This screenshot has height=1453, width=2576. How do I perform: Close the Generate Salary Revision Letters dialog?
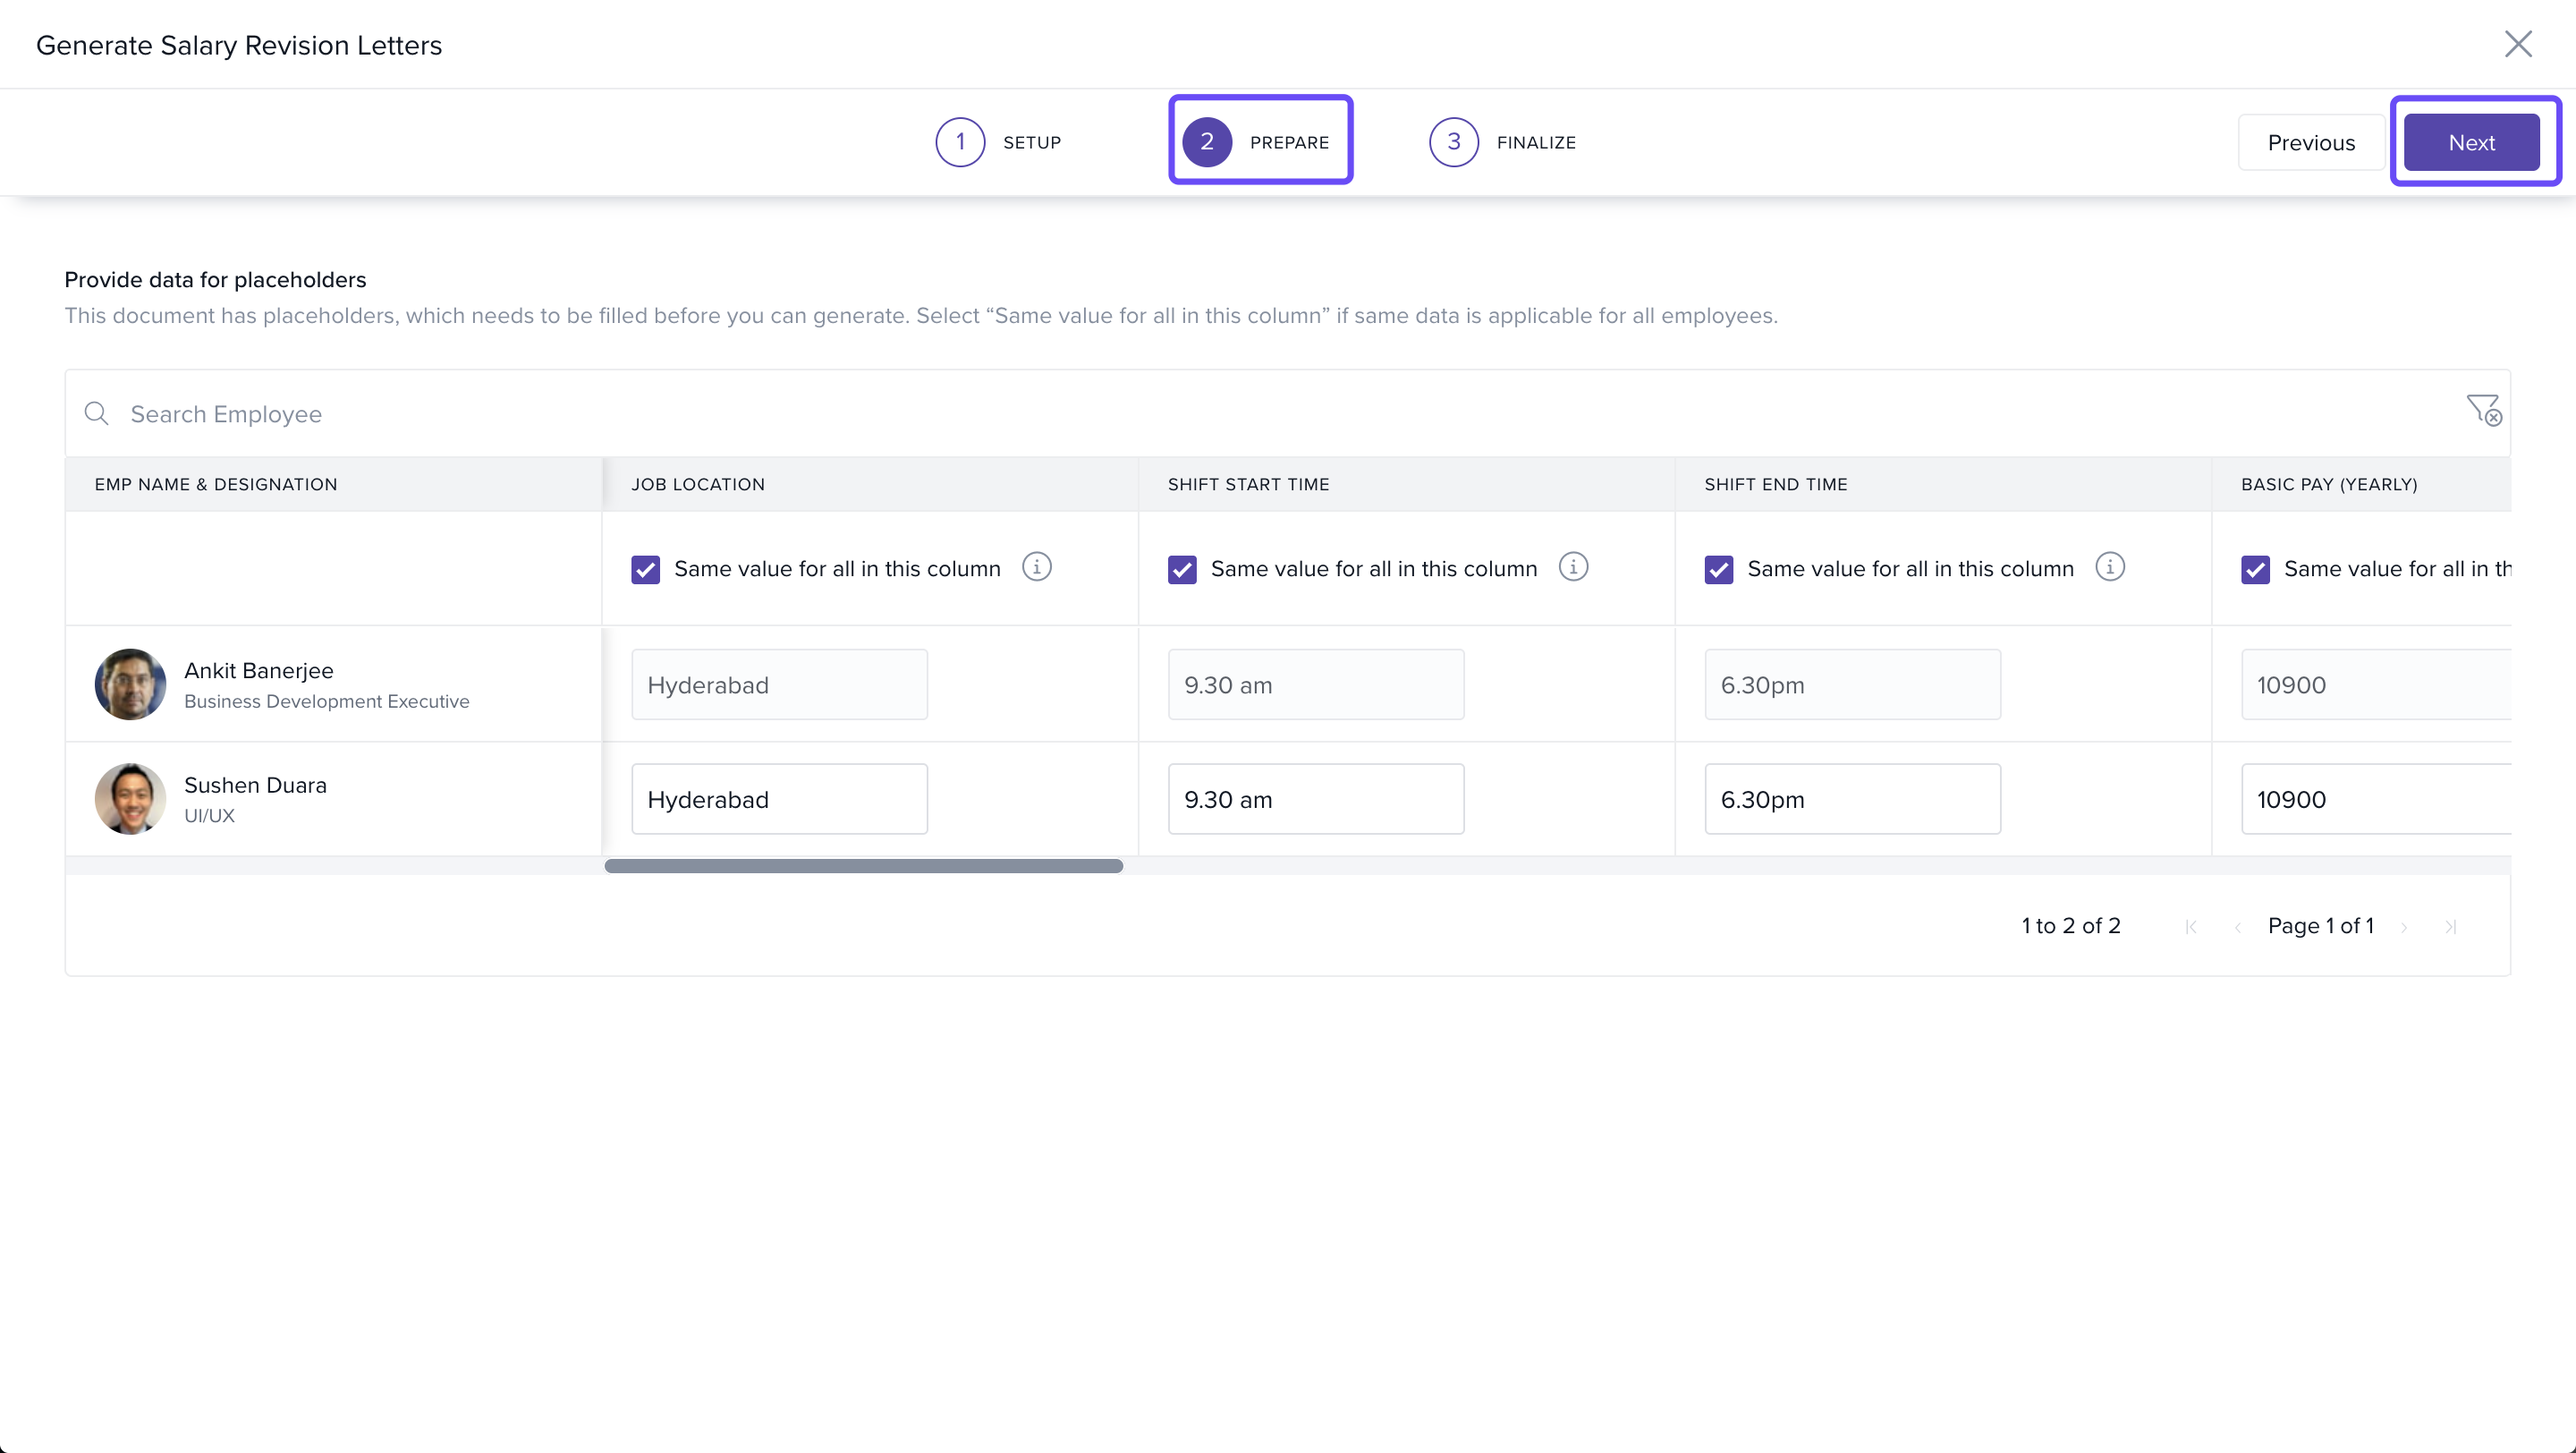coord(2517,44)
